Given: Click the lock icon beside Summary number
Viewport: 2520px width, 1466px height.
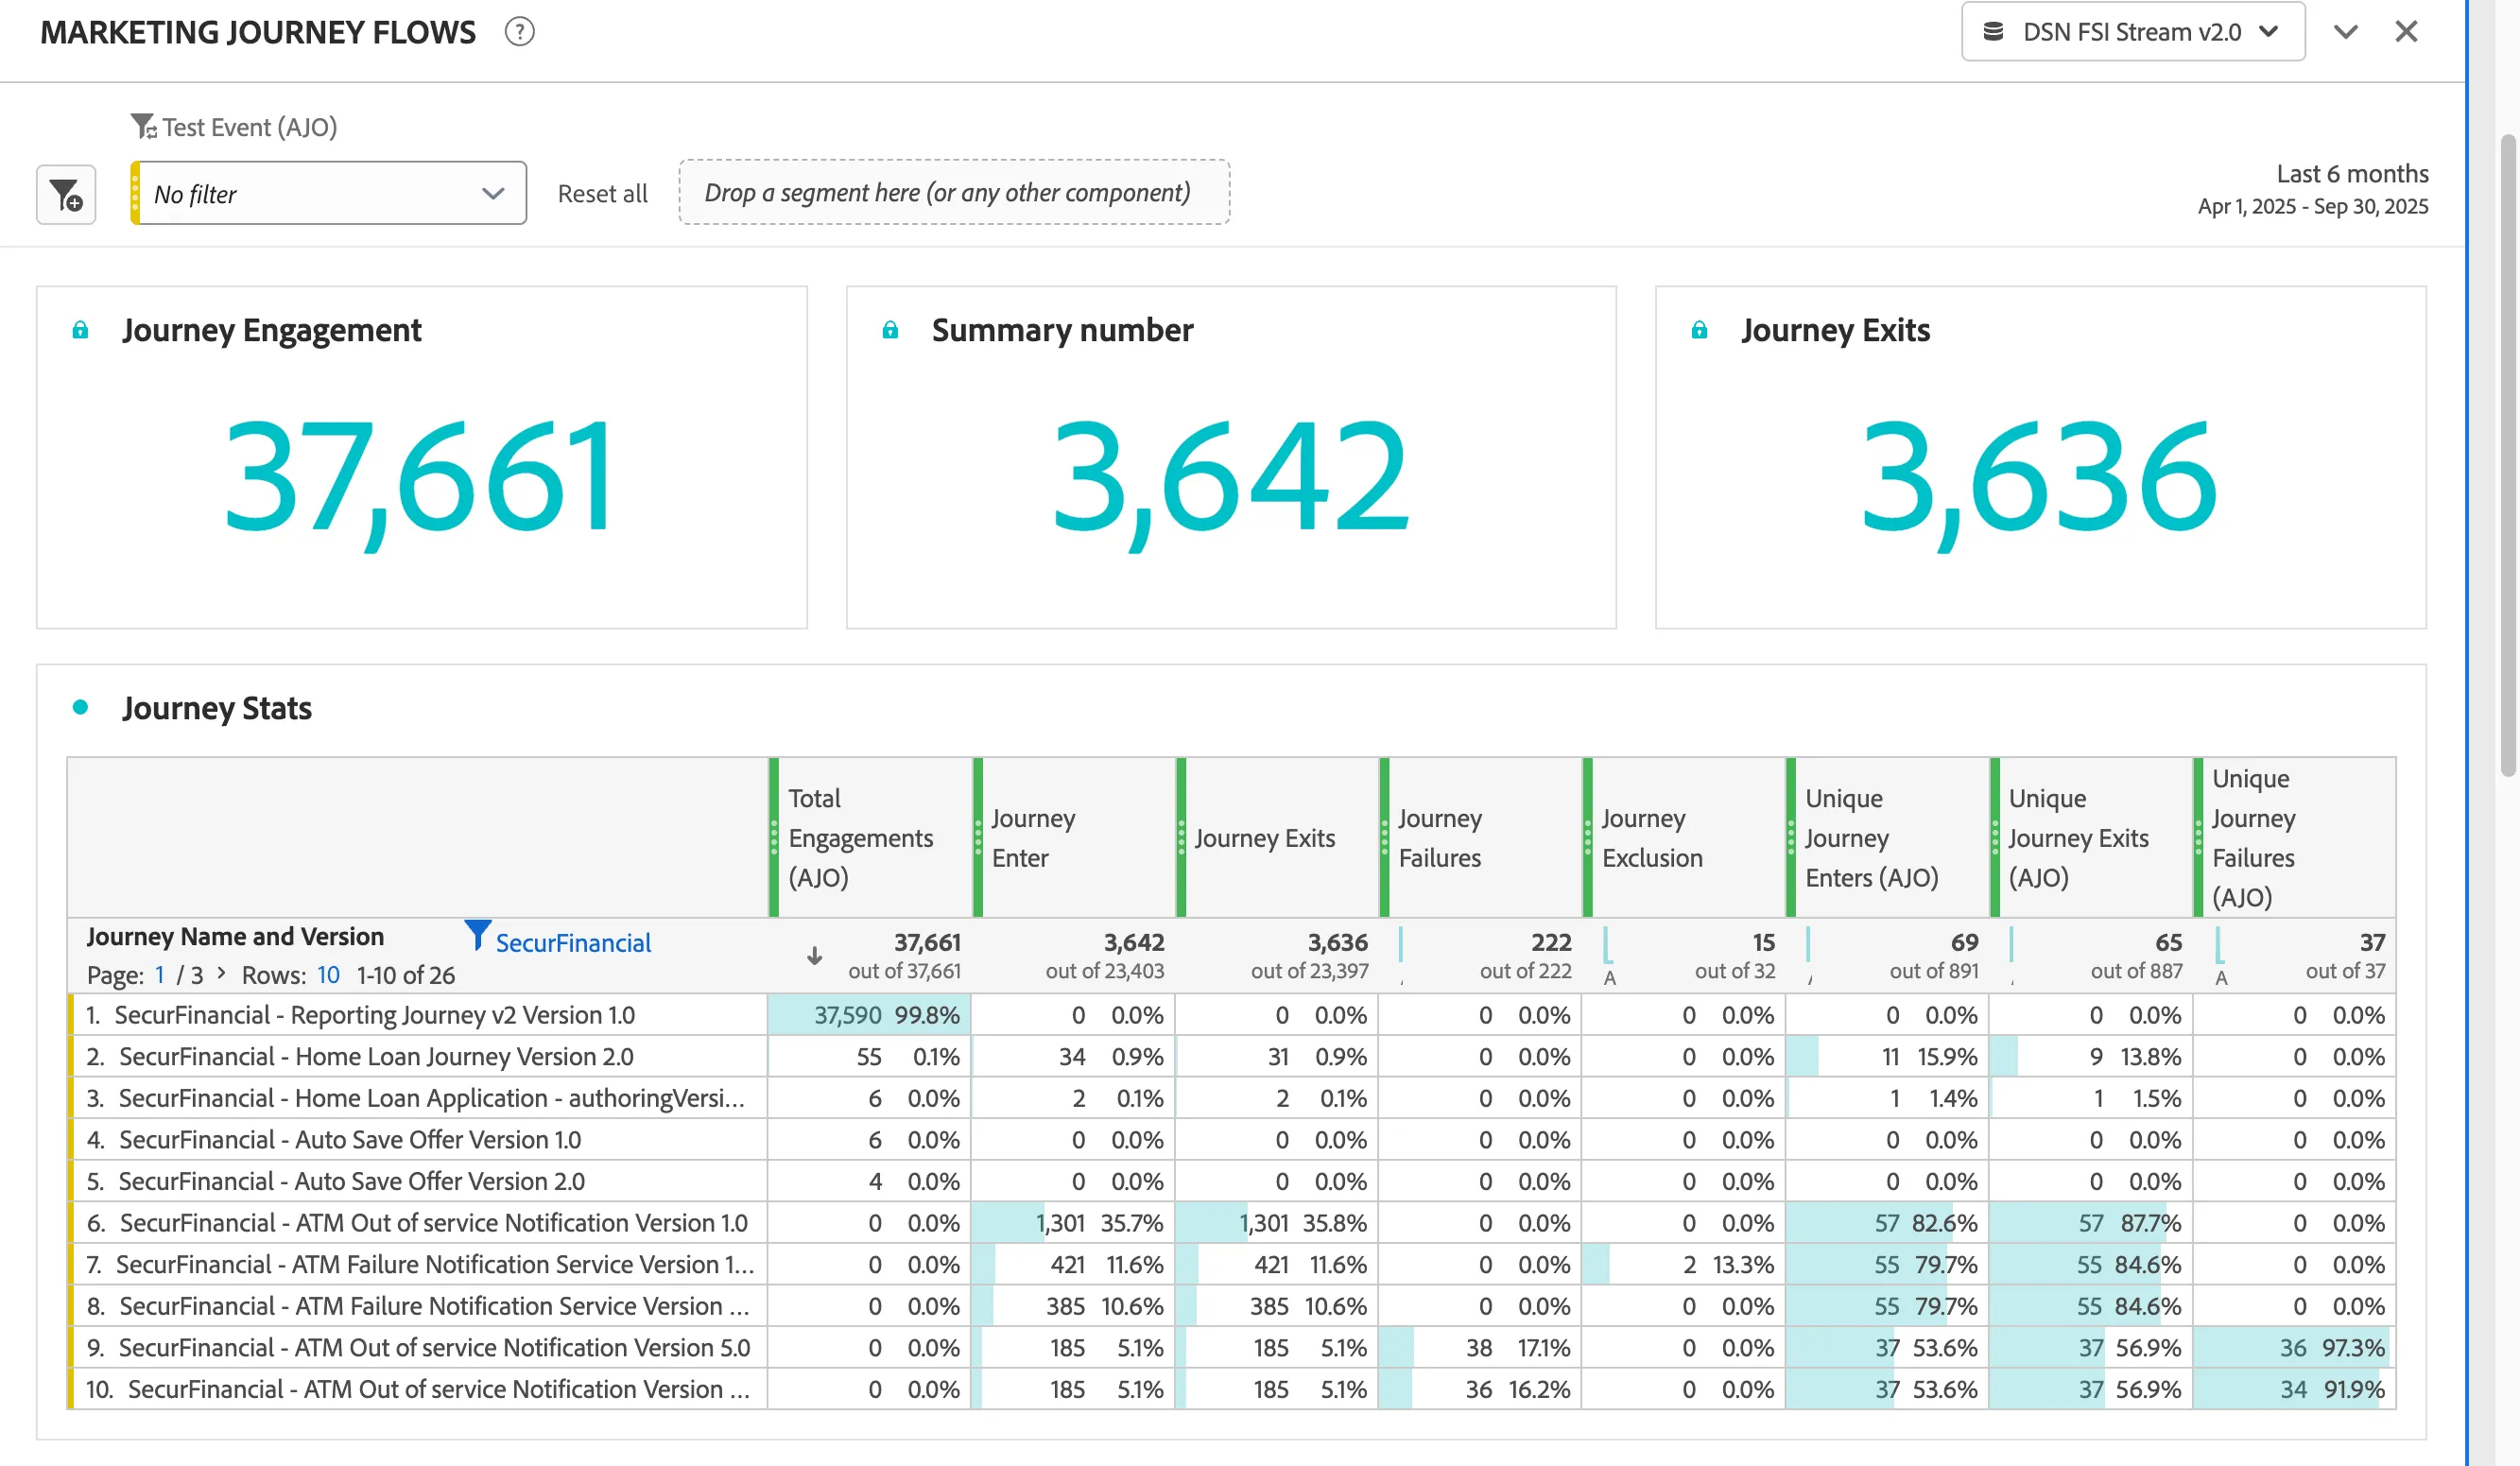Looking at the screenshot, I should tap(890, 330).
